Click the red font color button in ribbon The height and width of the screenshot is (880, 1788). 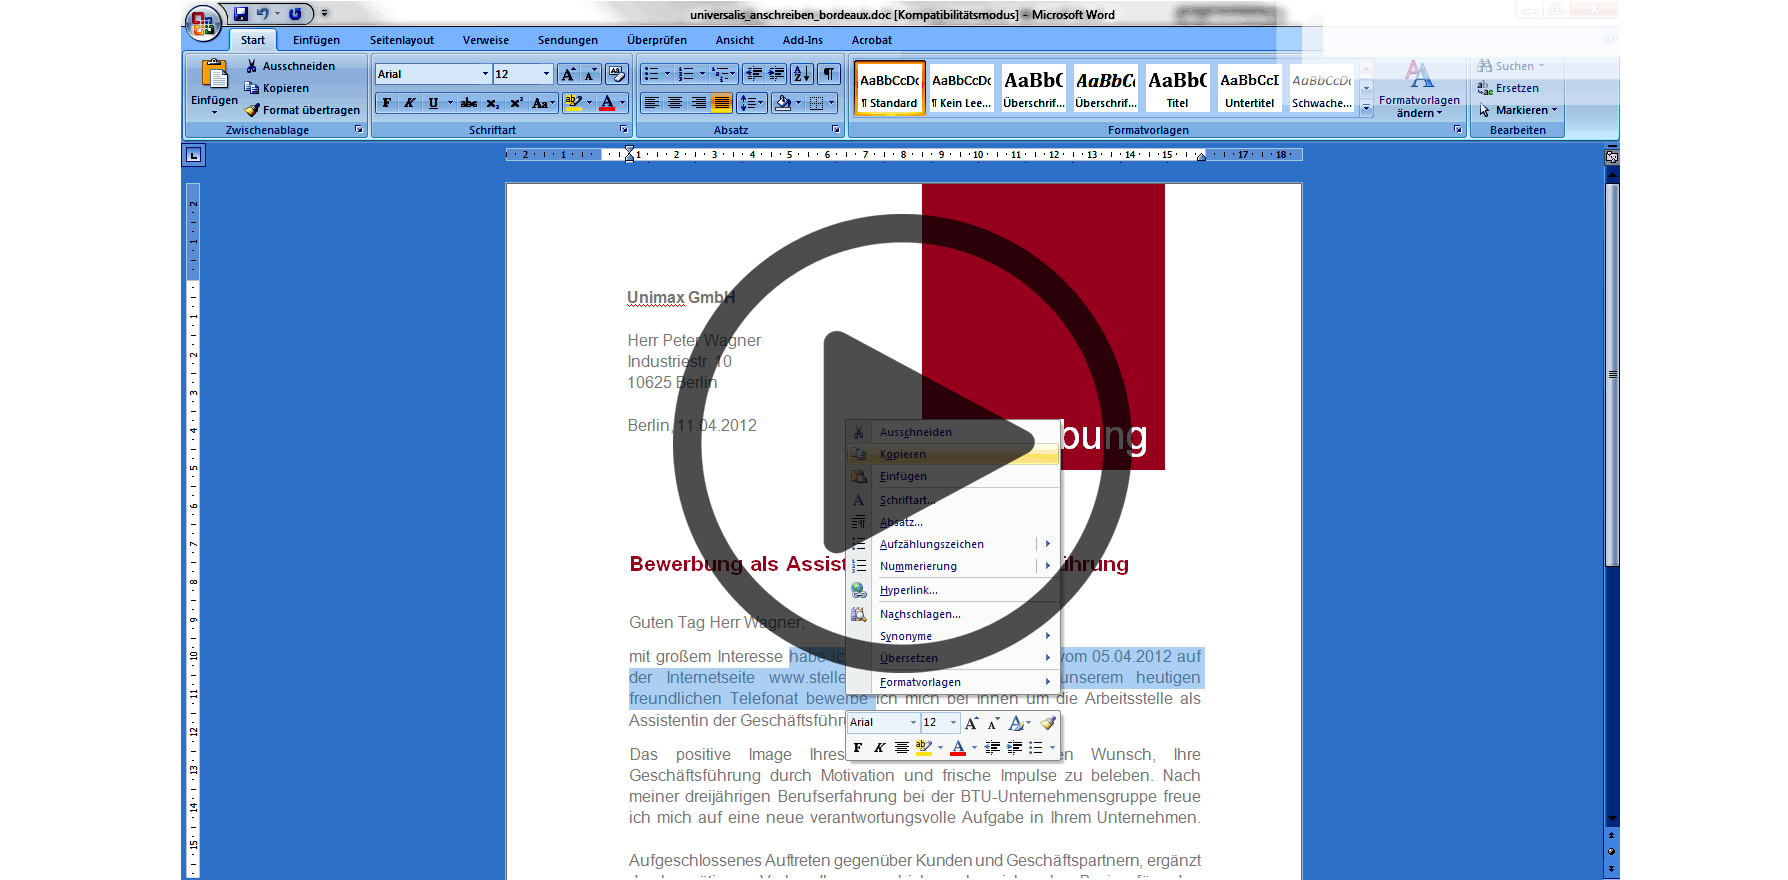[607, 103]
